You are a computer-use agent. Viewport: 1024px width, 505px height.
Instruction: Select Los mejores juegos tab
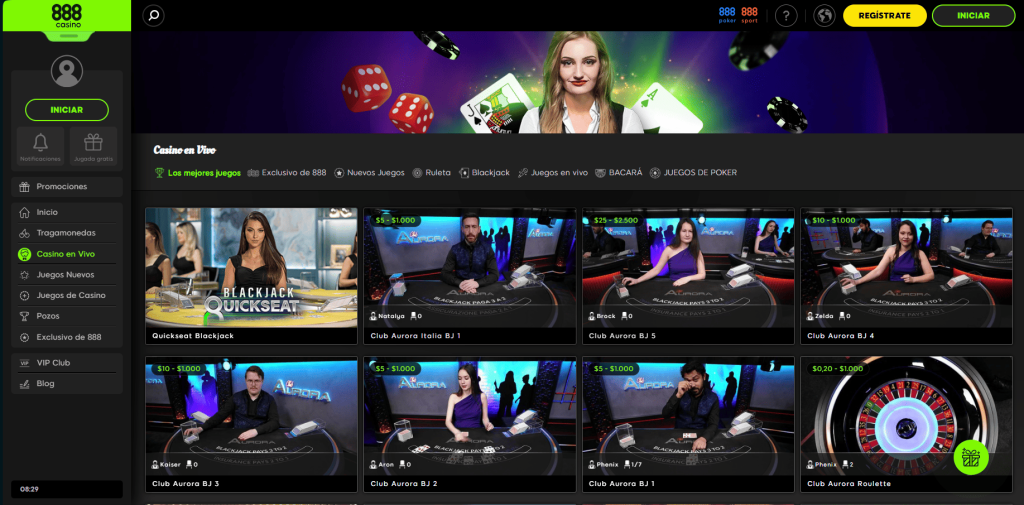198,173
